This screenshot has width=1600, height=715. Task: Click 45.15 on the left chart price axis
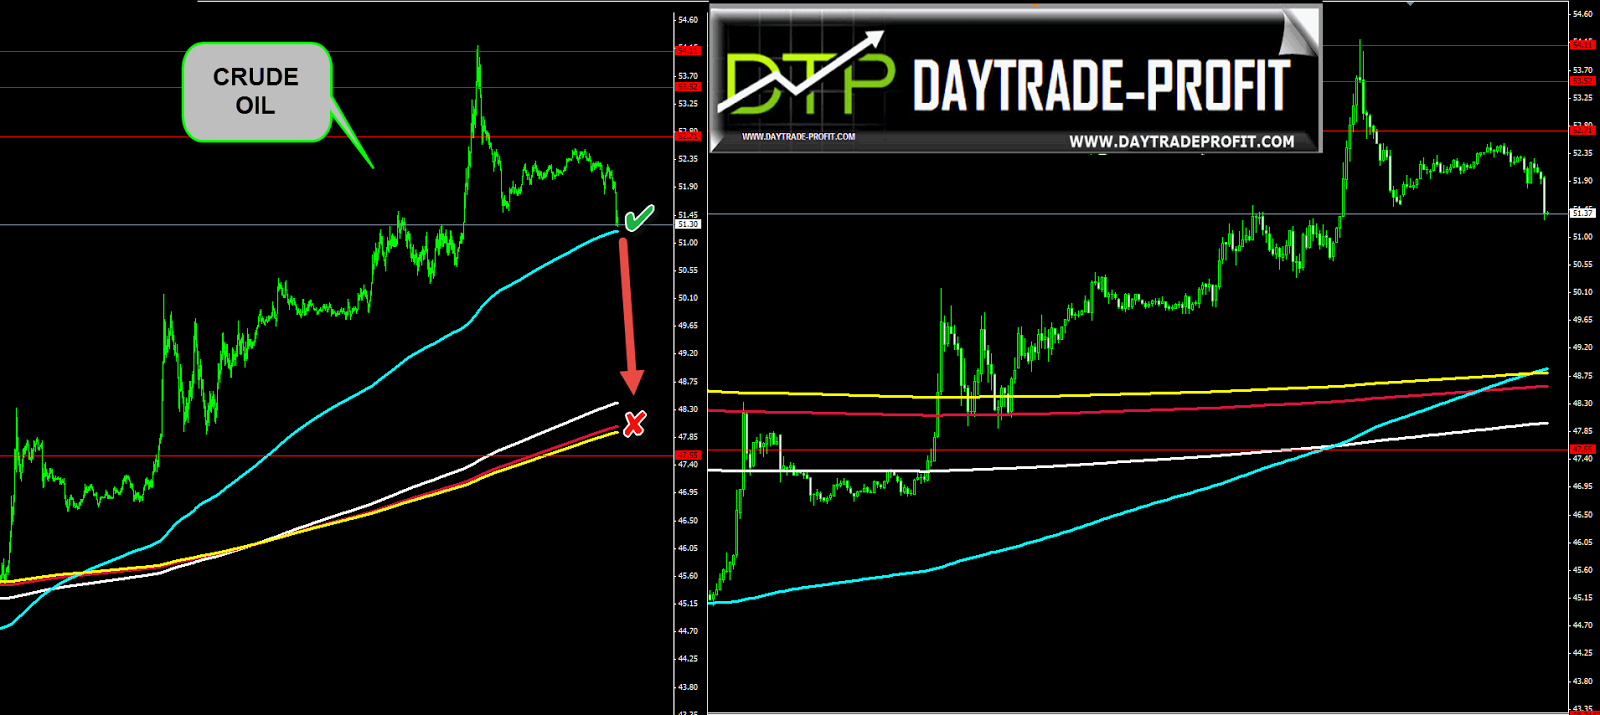click(688, 604)
